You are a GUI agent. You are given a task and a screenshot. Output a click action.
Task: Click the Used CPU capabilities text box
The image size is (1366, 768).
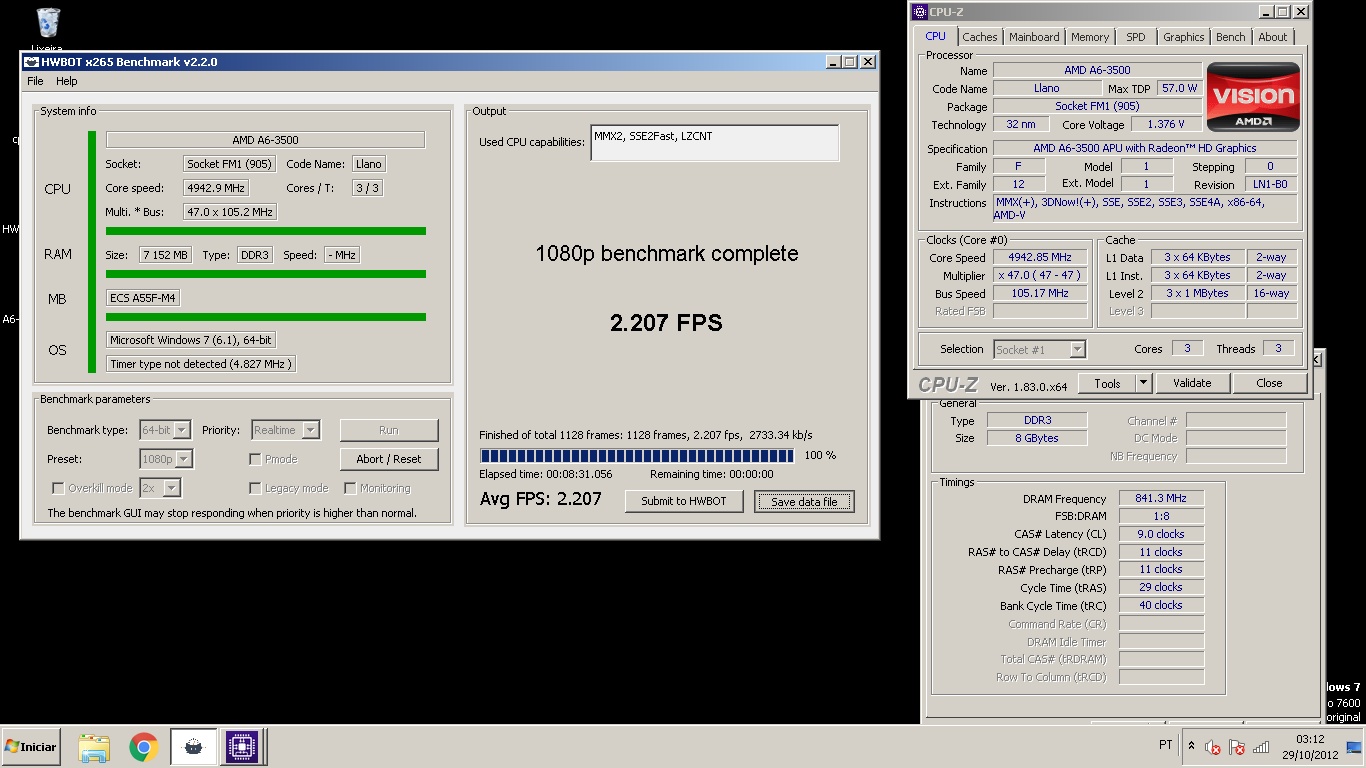[x=714, y=143]
